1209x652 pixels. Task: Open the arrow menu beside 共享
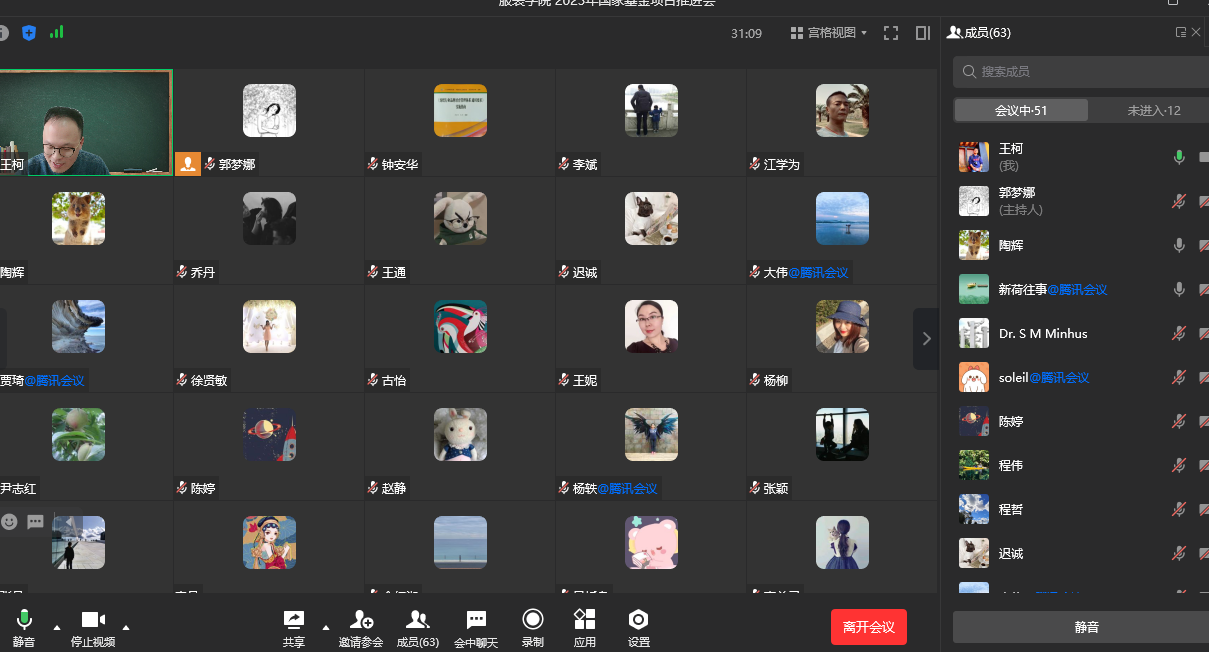325,627
